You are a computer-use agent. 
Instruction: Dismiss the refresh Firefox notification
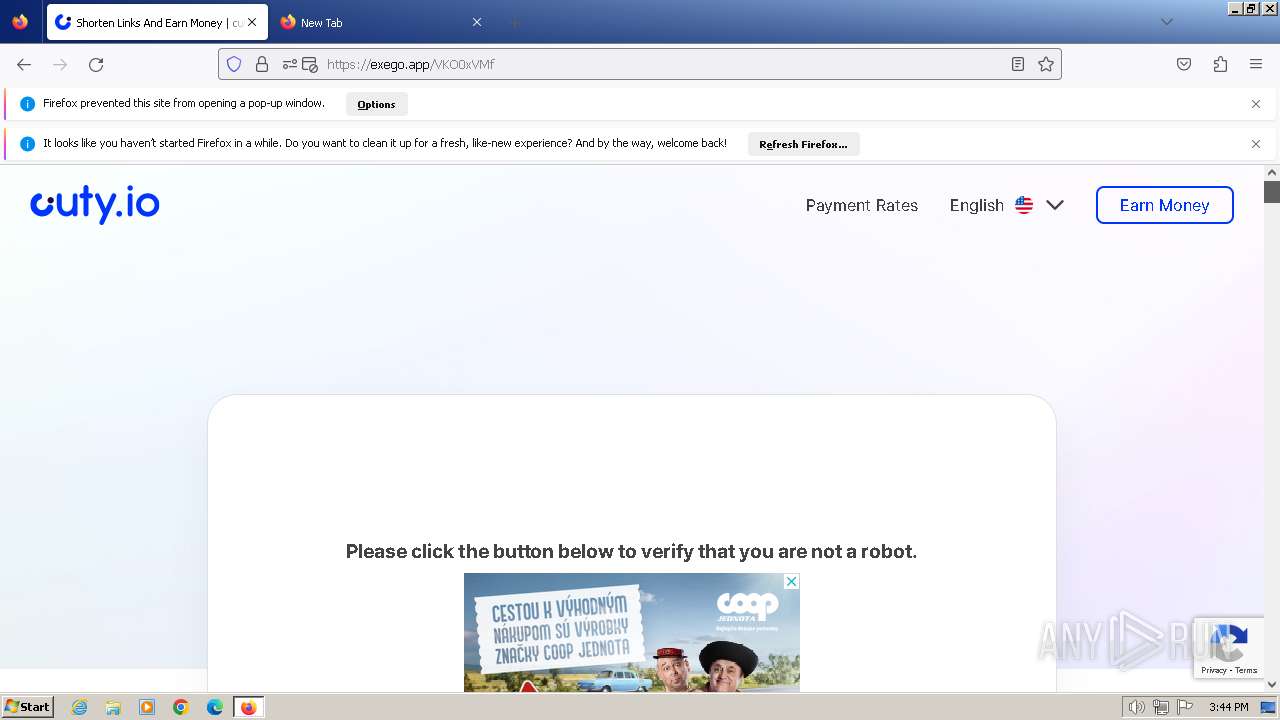tap(1256, 144)
